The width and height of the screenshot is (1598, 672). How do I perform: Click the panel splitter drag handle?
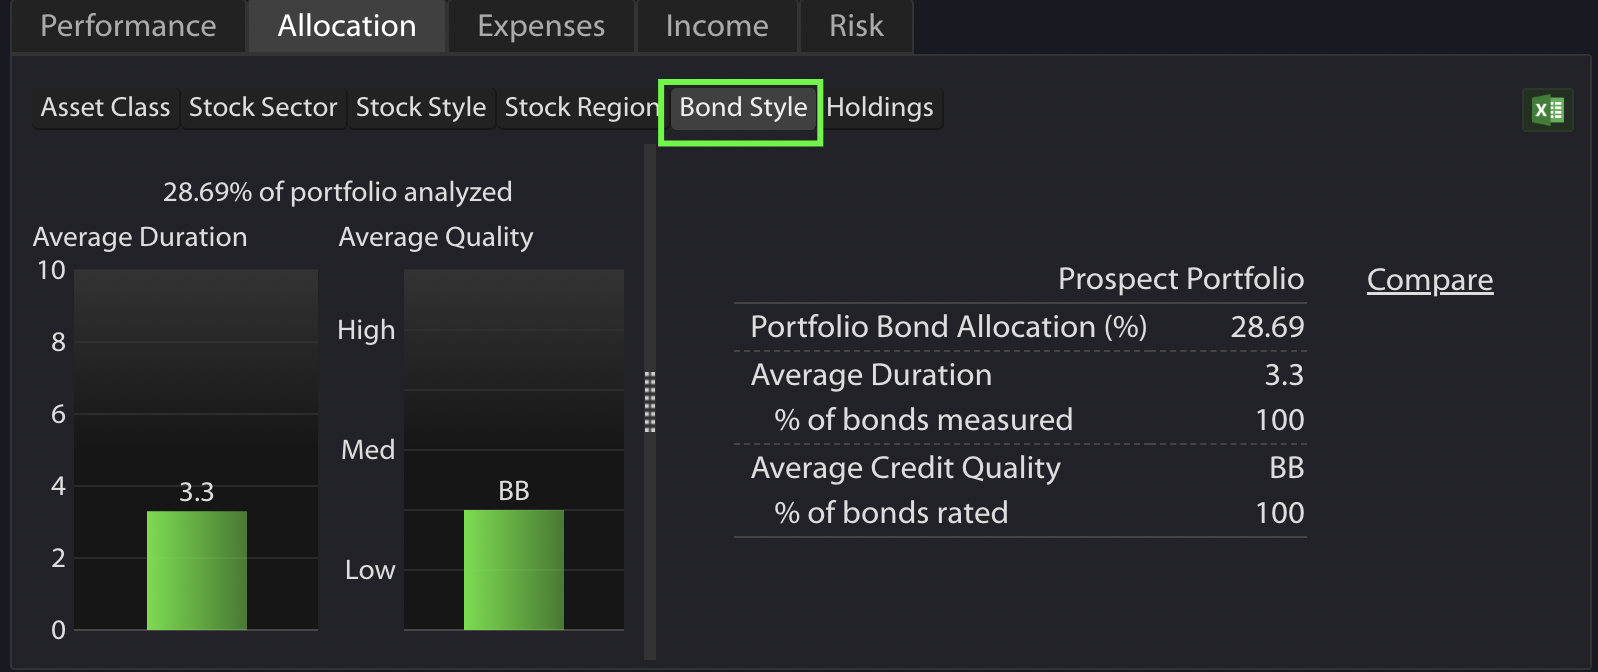tap(650, 402)
